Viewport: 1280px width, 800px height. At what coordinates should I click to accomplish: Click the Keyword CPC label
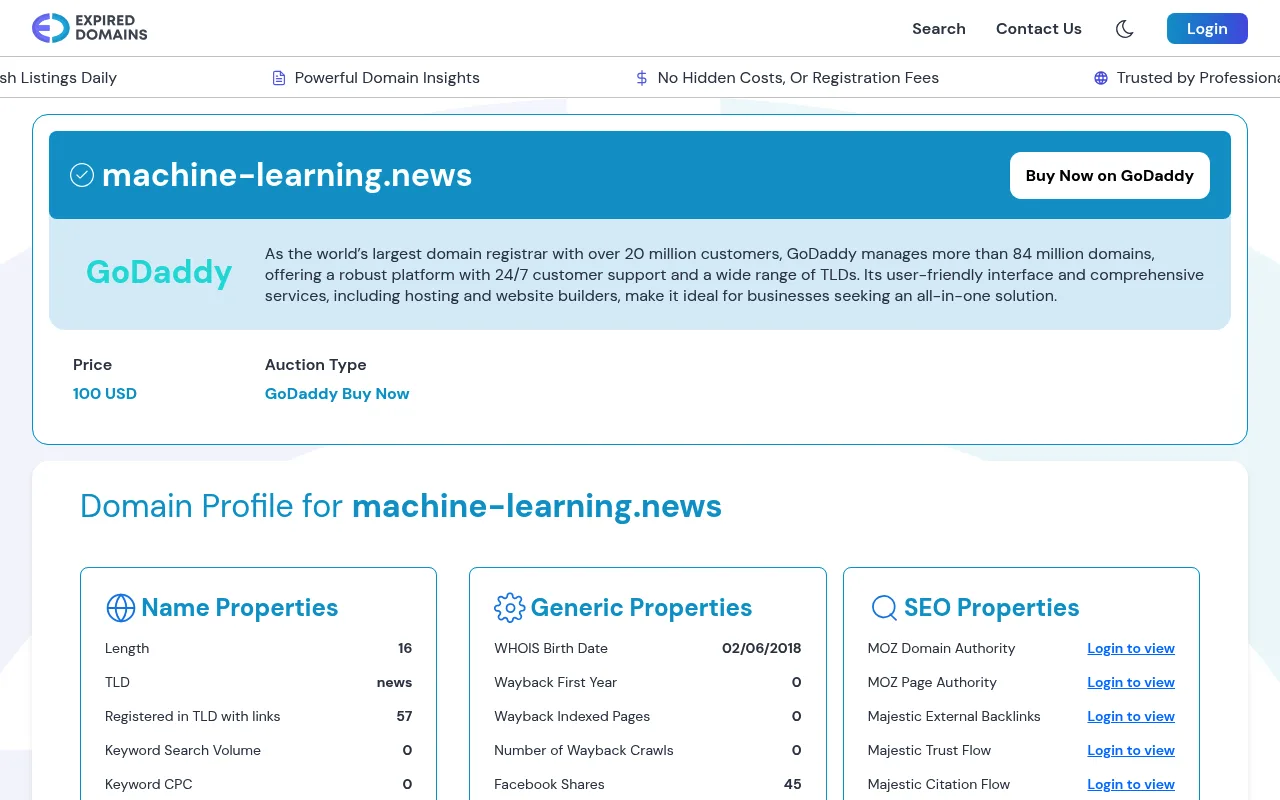[x=149, y=784]
